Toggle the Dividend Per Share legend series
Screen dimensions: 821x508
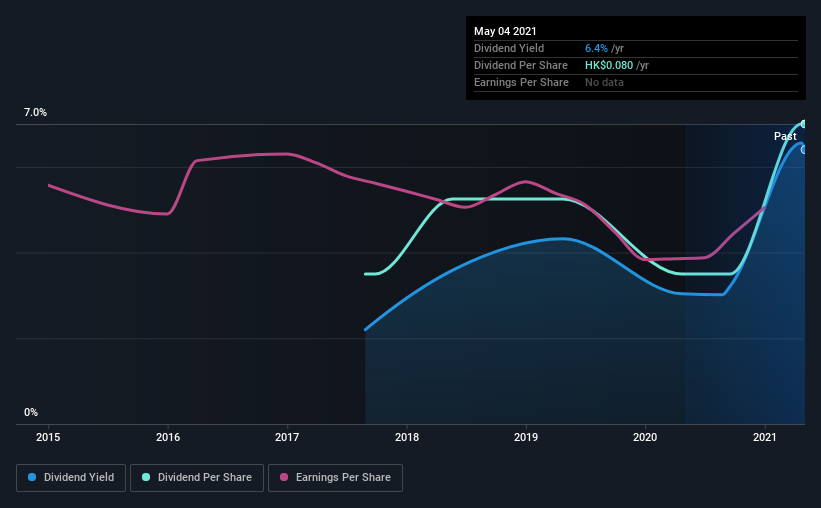(x=197, y=478)
